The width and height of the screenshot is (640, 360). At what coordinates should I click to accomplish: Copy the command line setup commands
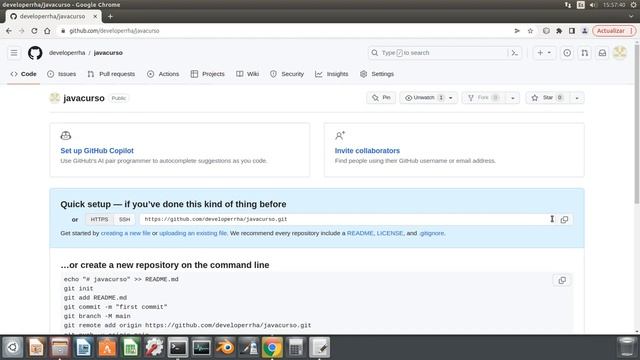[x=562, y=280]
